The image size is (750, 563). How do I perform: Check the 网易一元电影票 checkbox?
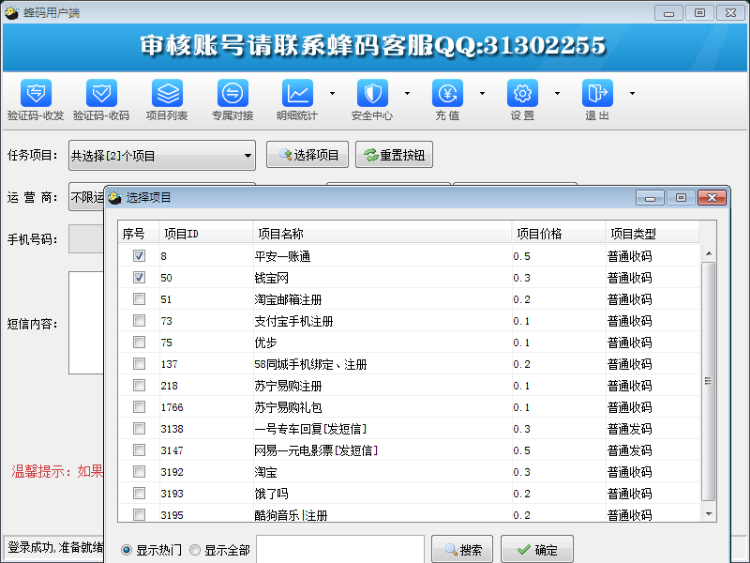click(139, 450)
